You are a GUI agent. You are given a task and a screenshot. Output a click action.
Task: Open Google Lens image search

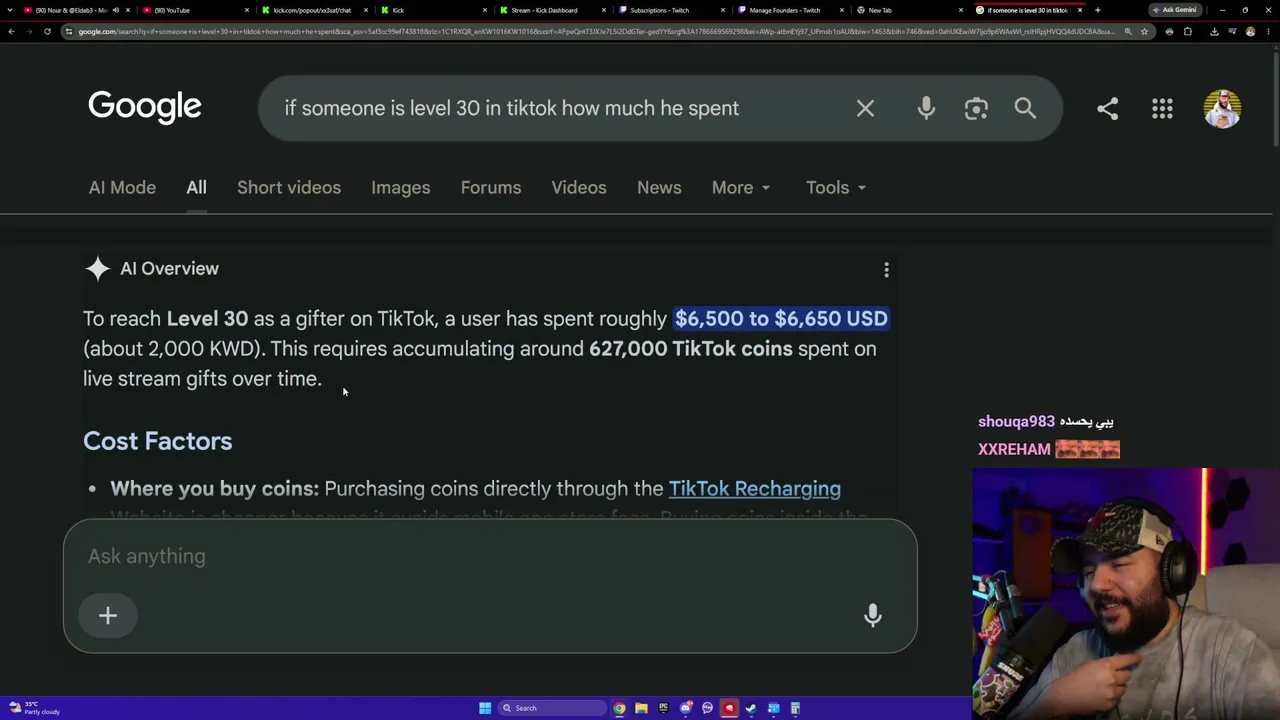pos(976,108)
